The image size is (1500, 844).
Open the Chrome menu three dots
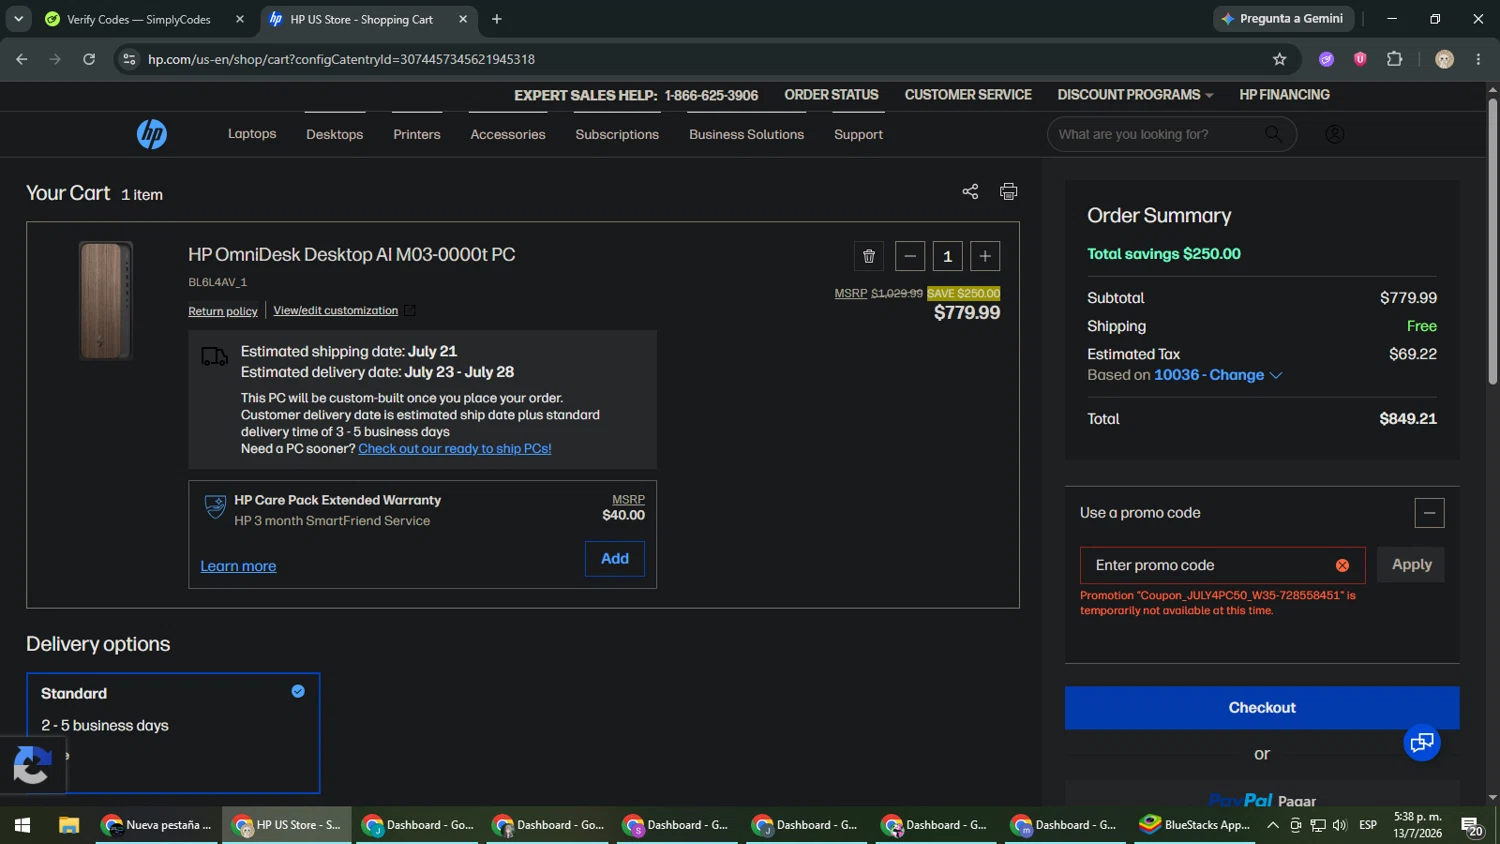tap(1478, 59)
